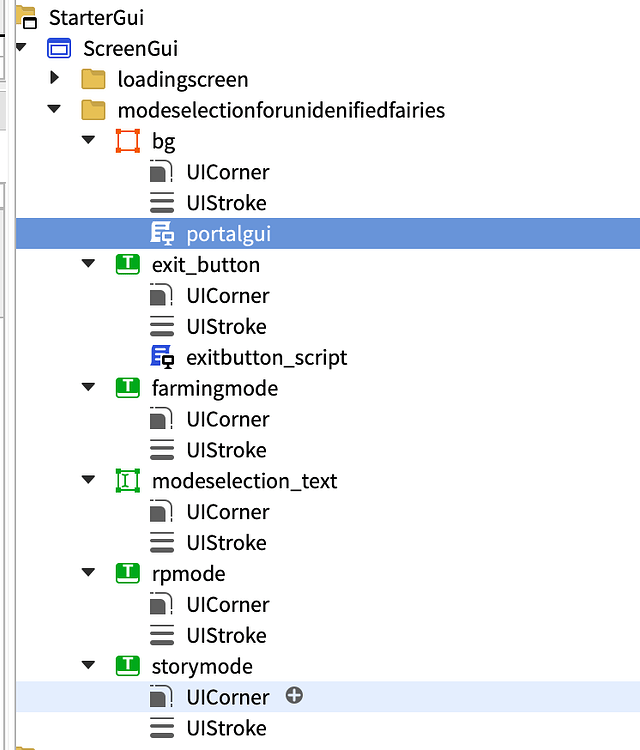The width and height of the screenshot is (640, 750).
Task: Select the StarterGui label
Action: [x=96, y=18]
